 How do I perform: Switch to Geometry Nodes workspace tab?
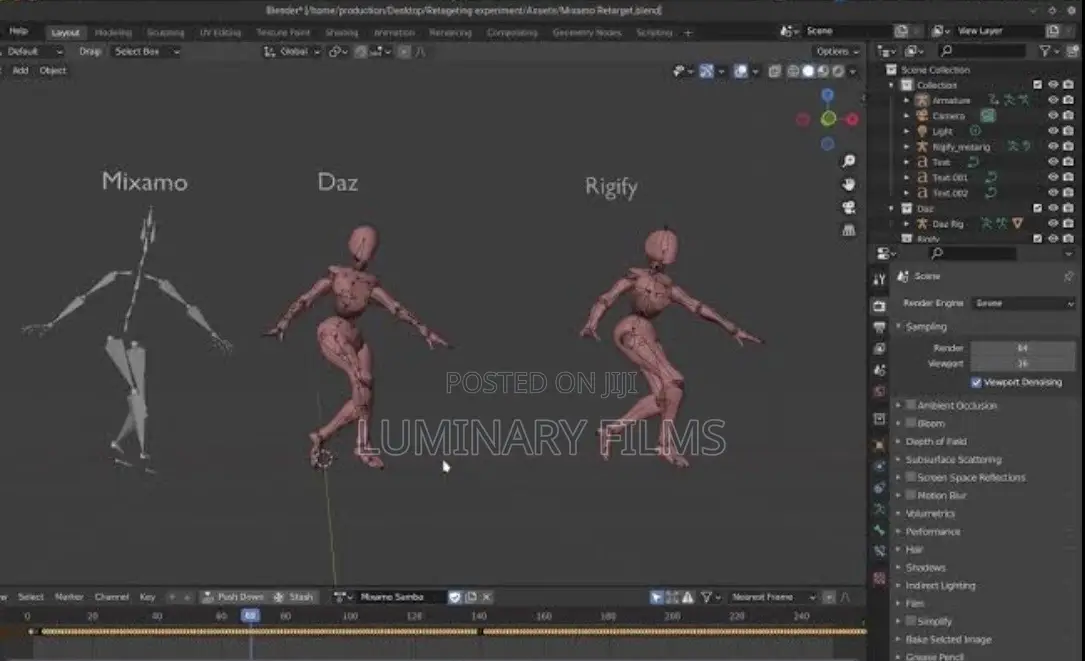click(x=587, y=33)
